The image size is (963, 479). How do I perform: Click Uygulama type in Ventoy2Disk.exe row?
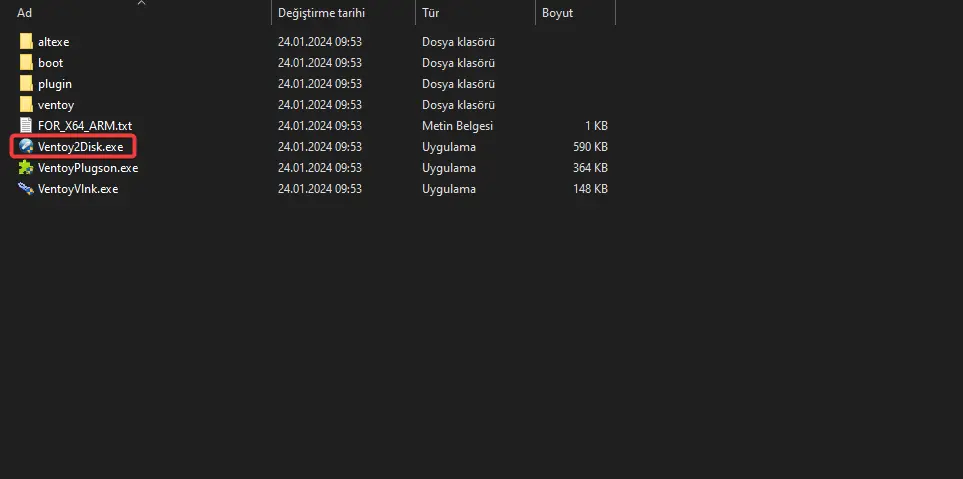[449, 147]
